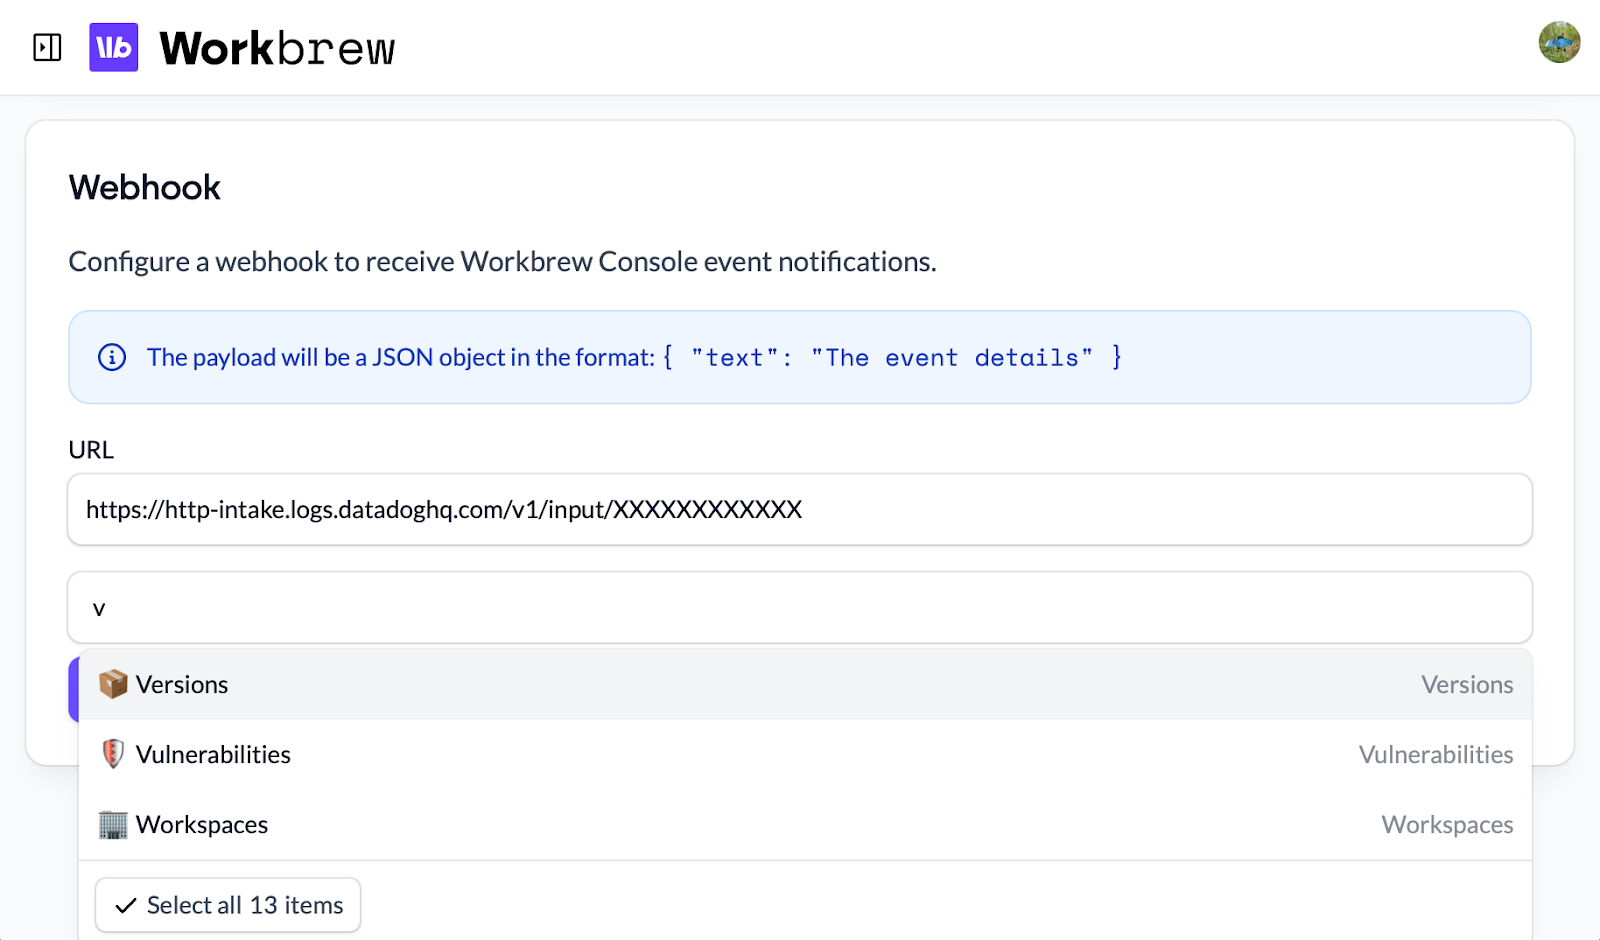Click the info icon in the payload notice
This screenshot has width=1600, height=940.
[x=112, y=357]
